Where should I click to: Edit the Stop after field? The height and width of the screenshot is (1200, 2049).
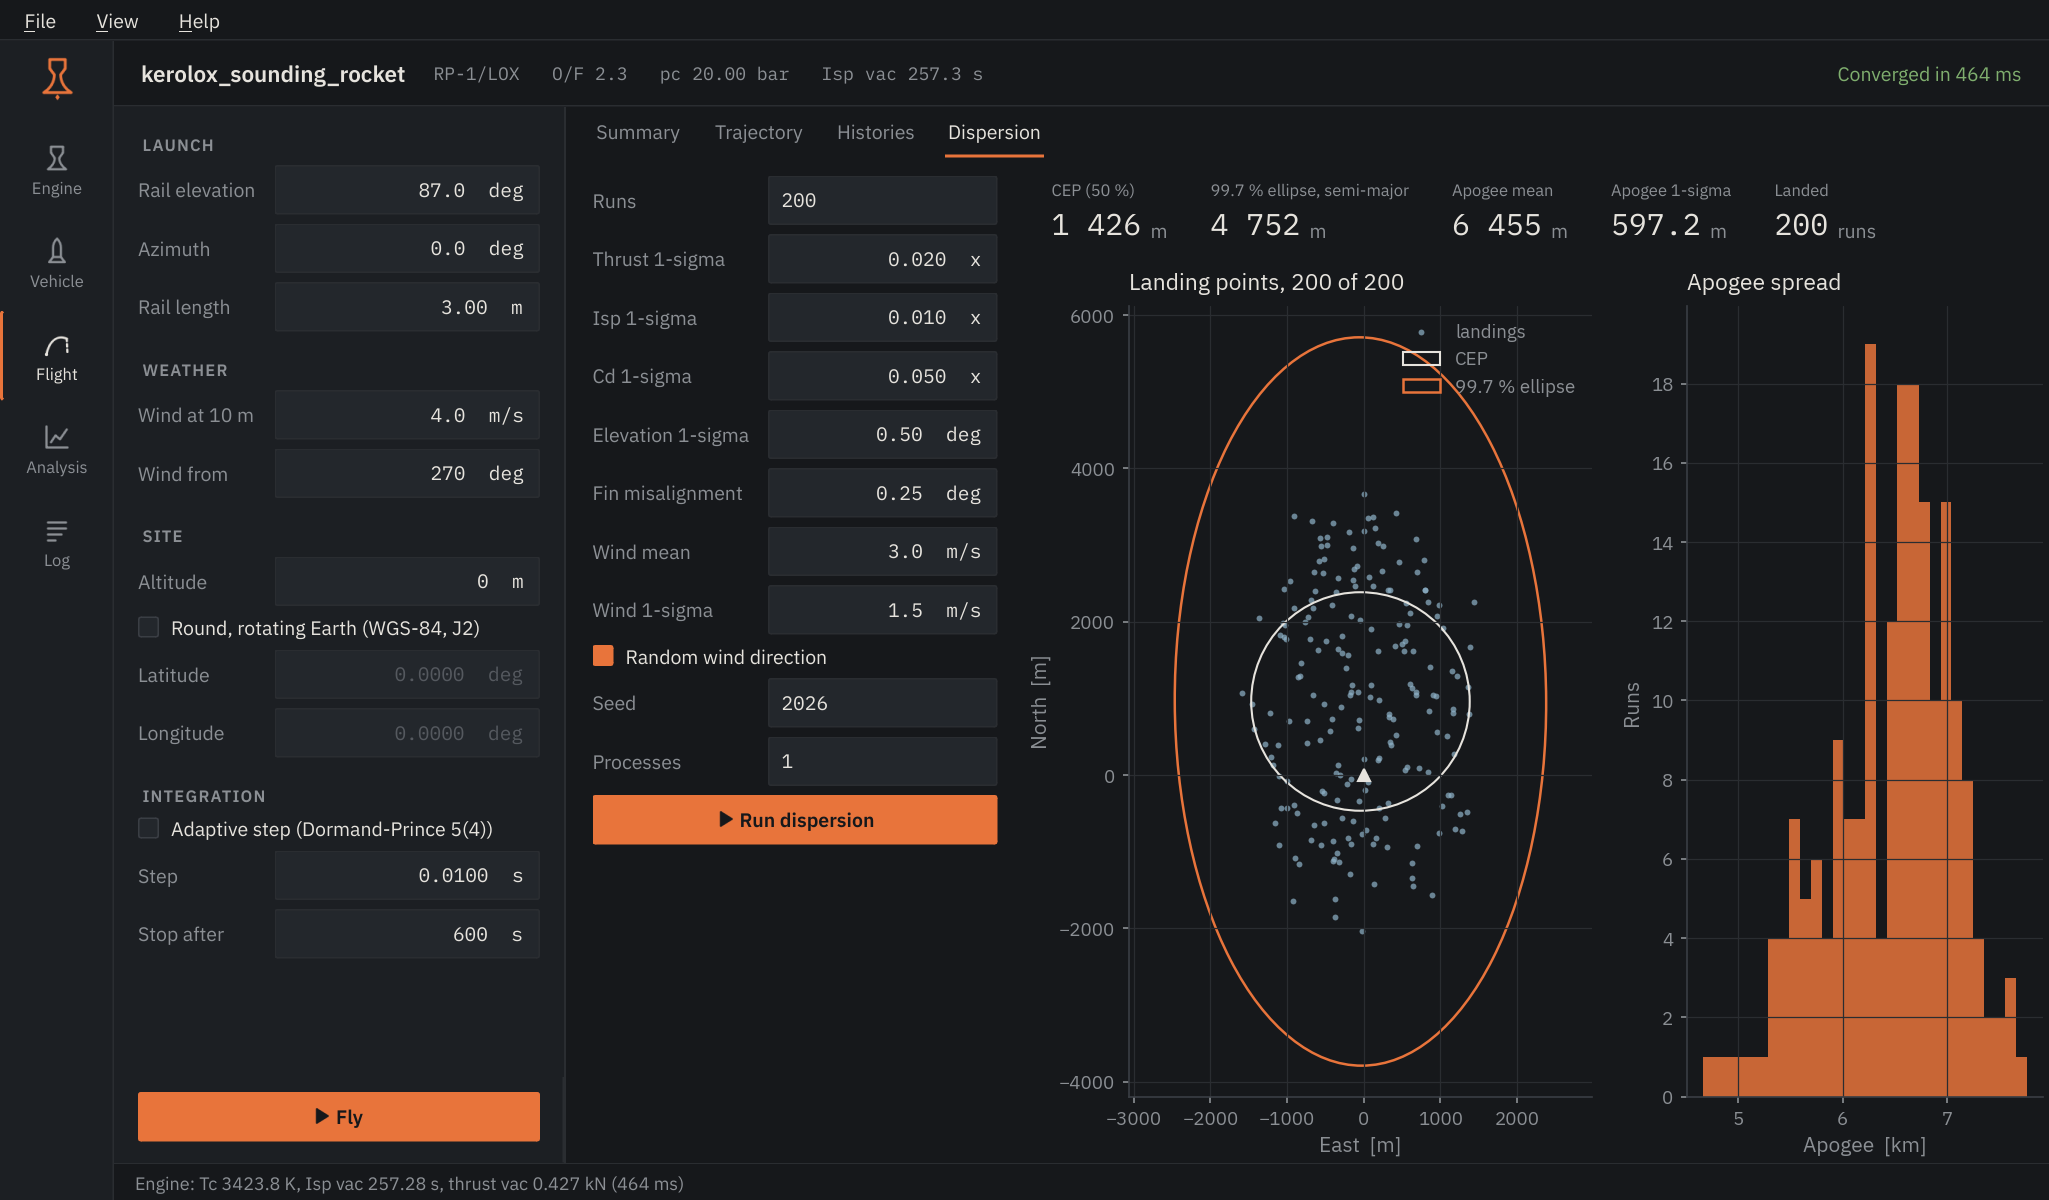click(x=407, y=934)
